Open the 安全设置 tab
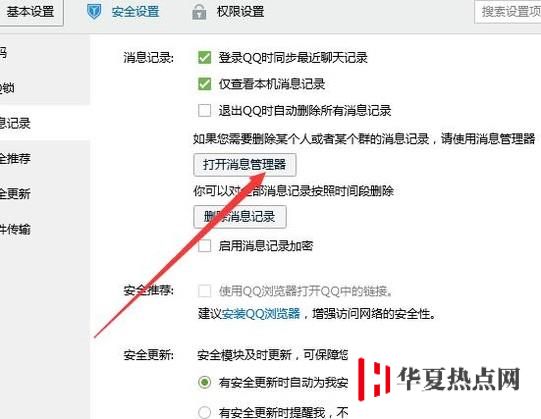541x419 pixels. click(x=135, y=12)
